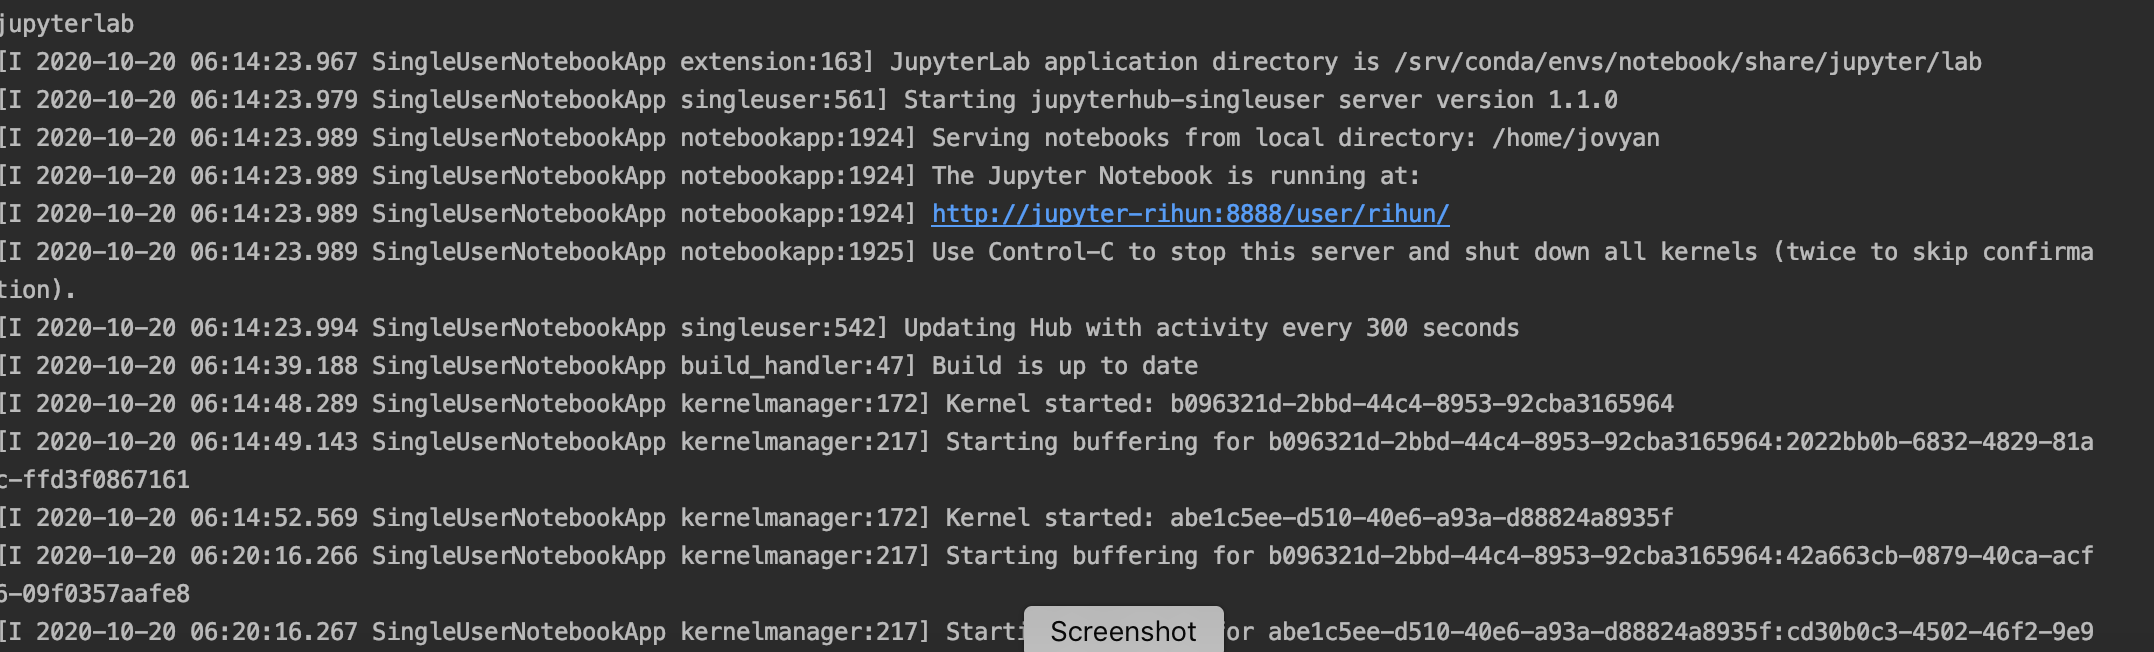The width and height of the screenshot is (2154, 652).
Task: Click the wrapped text '5-09f0357aafe8'
Action: [94, 594]
